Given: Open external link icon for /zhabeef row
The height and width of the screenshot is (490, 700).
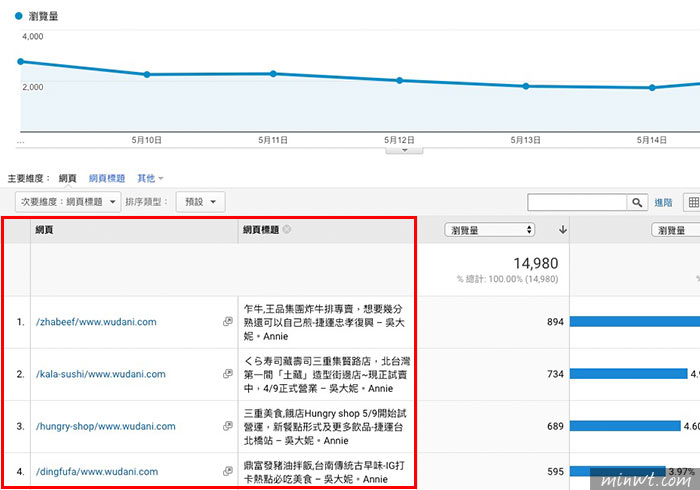Looking at the screenshot, I should (228, 321).
